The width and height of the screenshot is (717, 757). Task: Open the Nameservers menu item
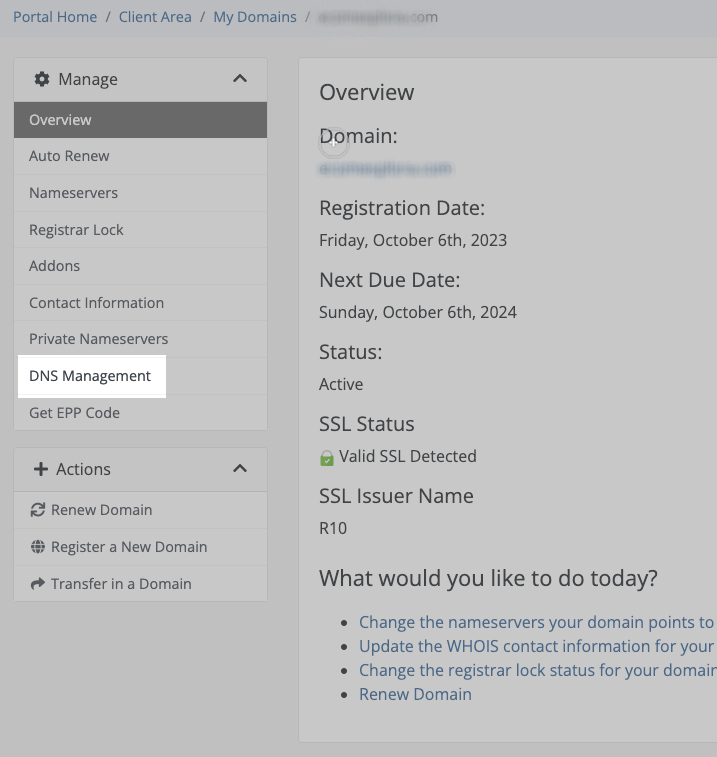(x=141, y=193)
